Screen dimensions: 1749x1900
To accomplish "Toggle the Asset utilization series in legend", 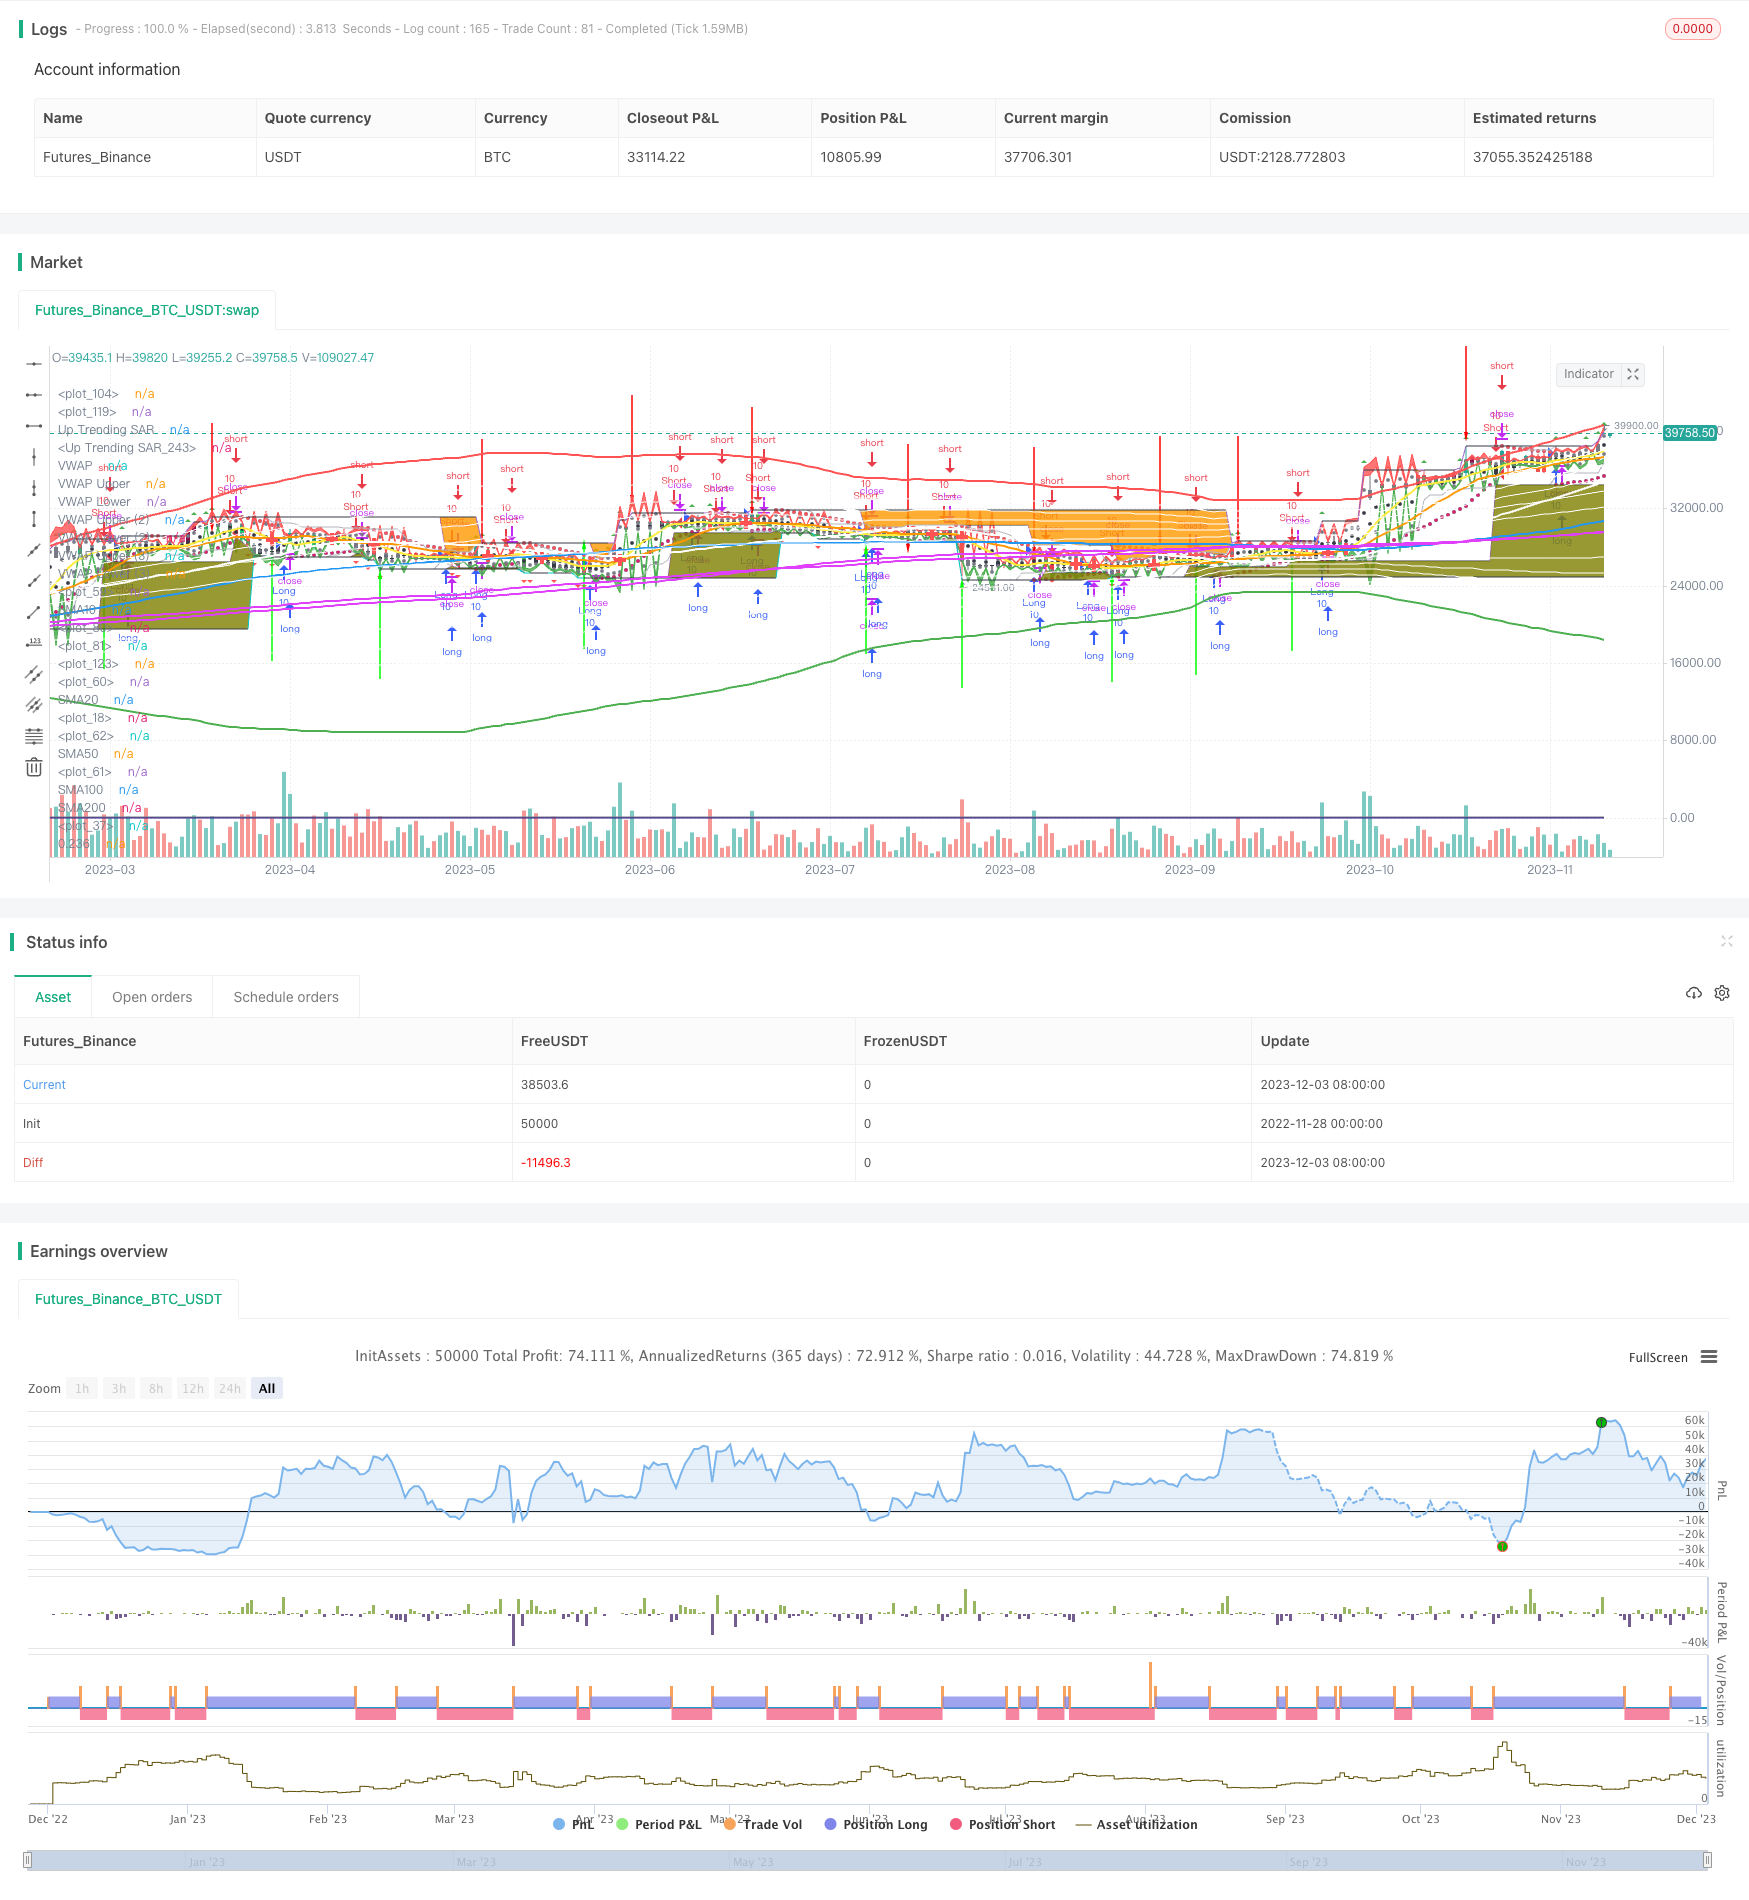I will 1136,1825.
